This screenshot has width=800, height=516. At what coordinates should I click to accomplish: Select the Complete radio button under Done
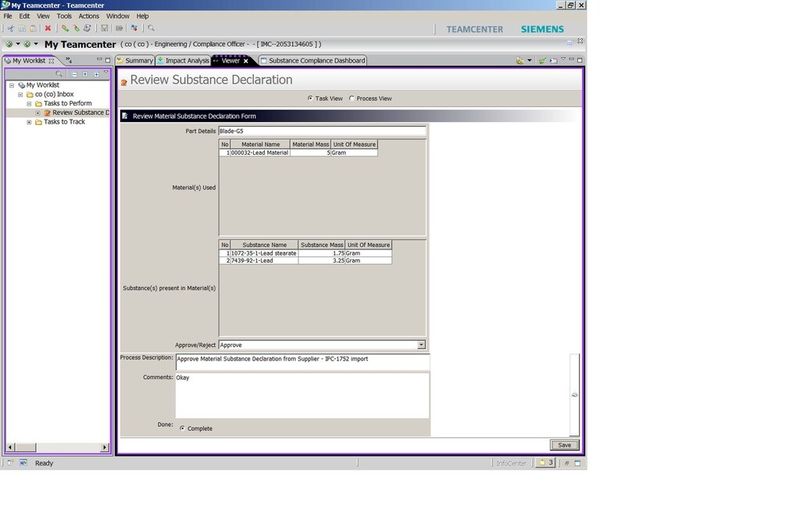pos(182,428)
